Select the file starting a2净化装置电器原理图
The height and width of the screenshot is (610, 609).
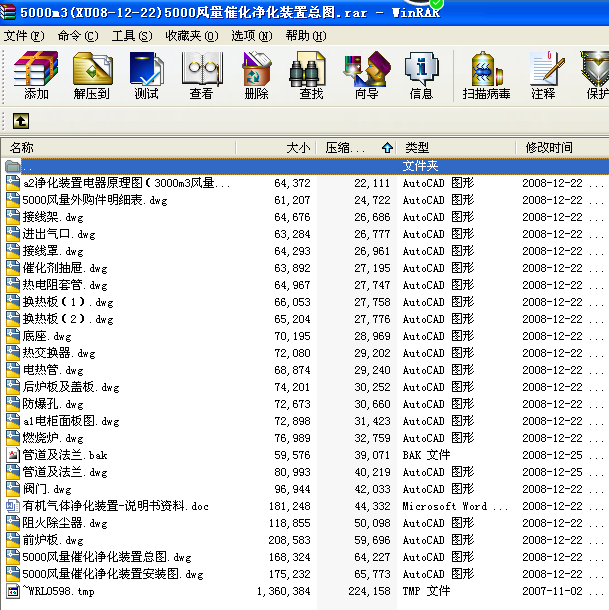[x=126, y=183]
